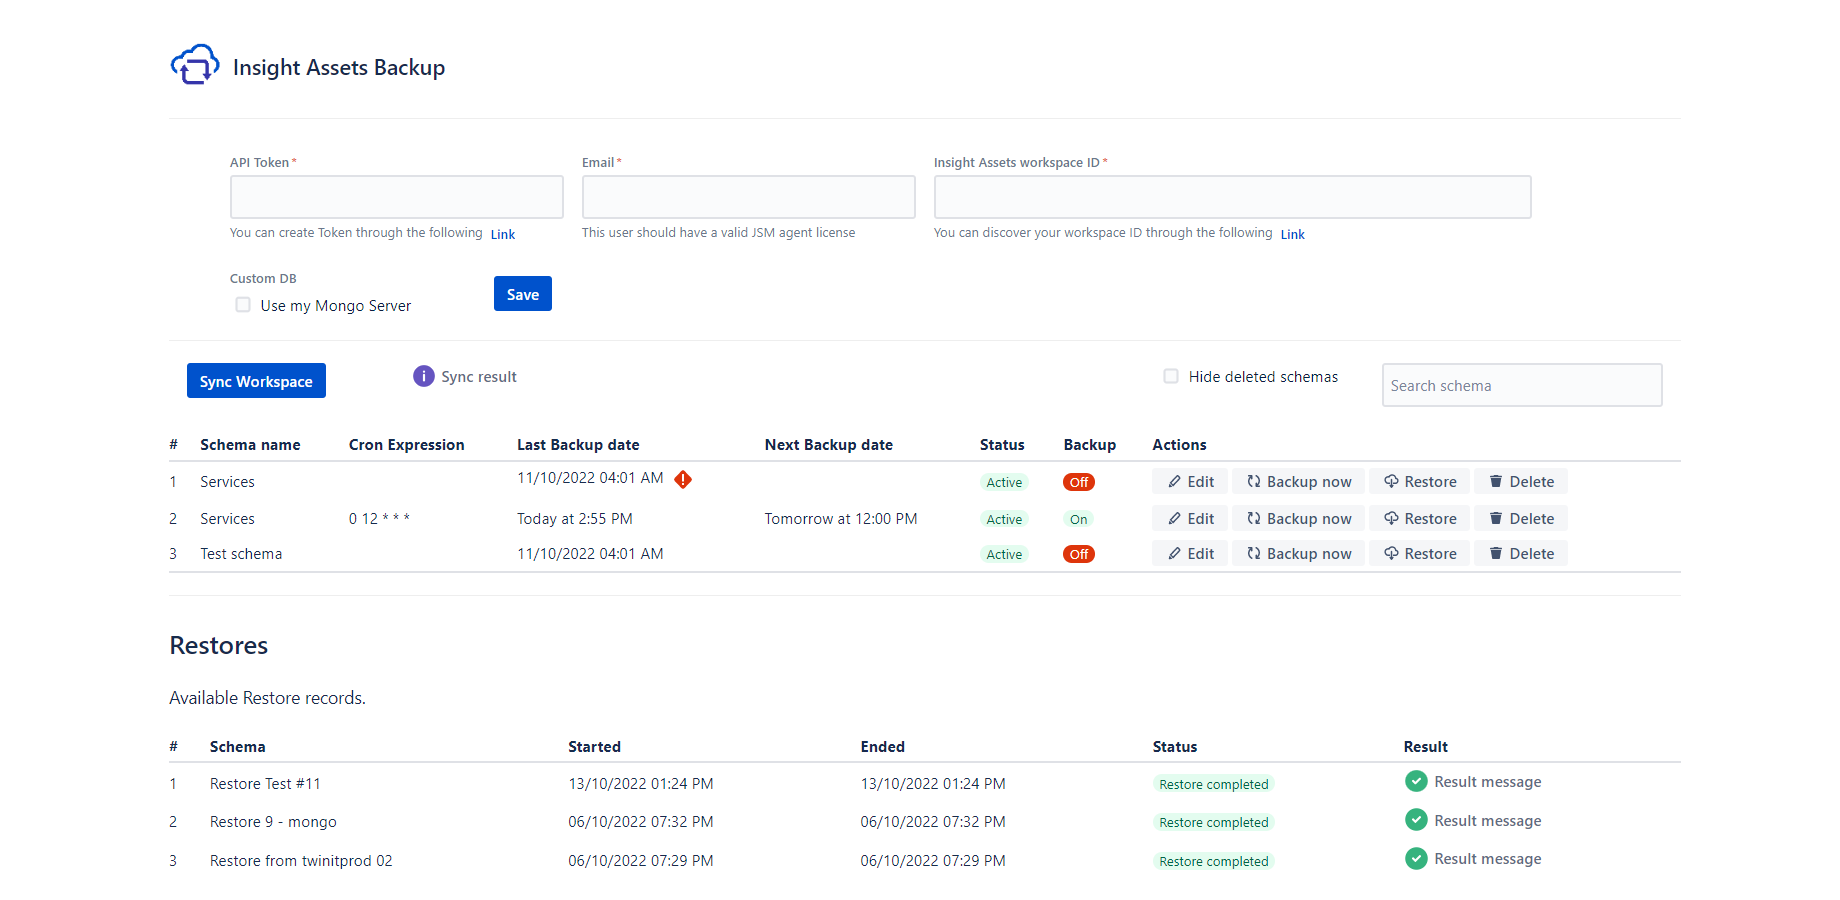Edit the first Services schema
Image resolution: width=1840 pixels, height=900 pixels.
(x=1190, y=482)
